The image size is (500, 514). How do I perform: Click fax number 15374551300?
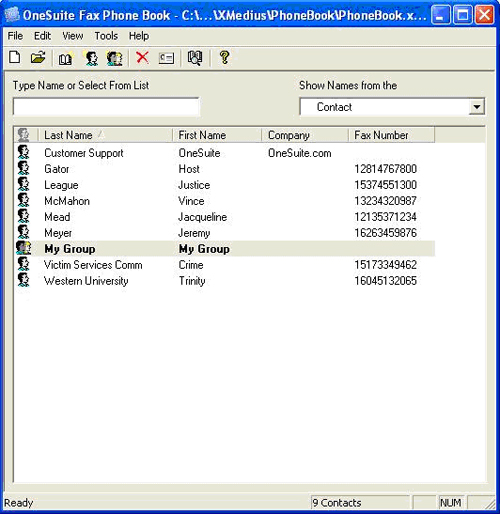click(386, 185)
